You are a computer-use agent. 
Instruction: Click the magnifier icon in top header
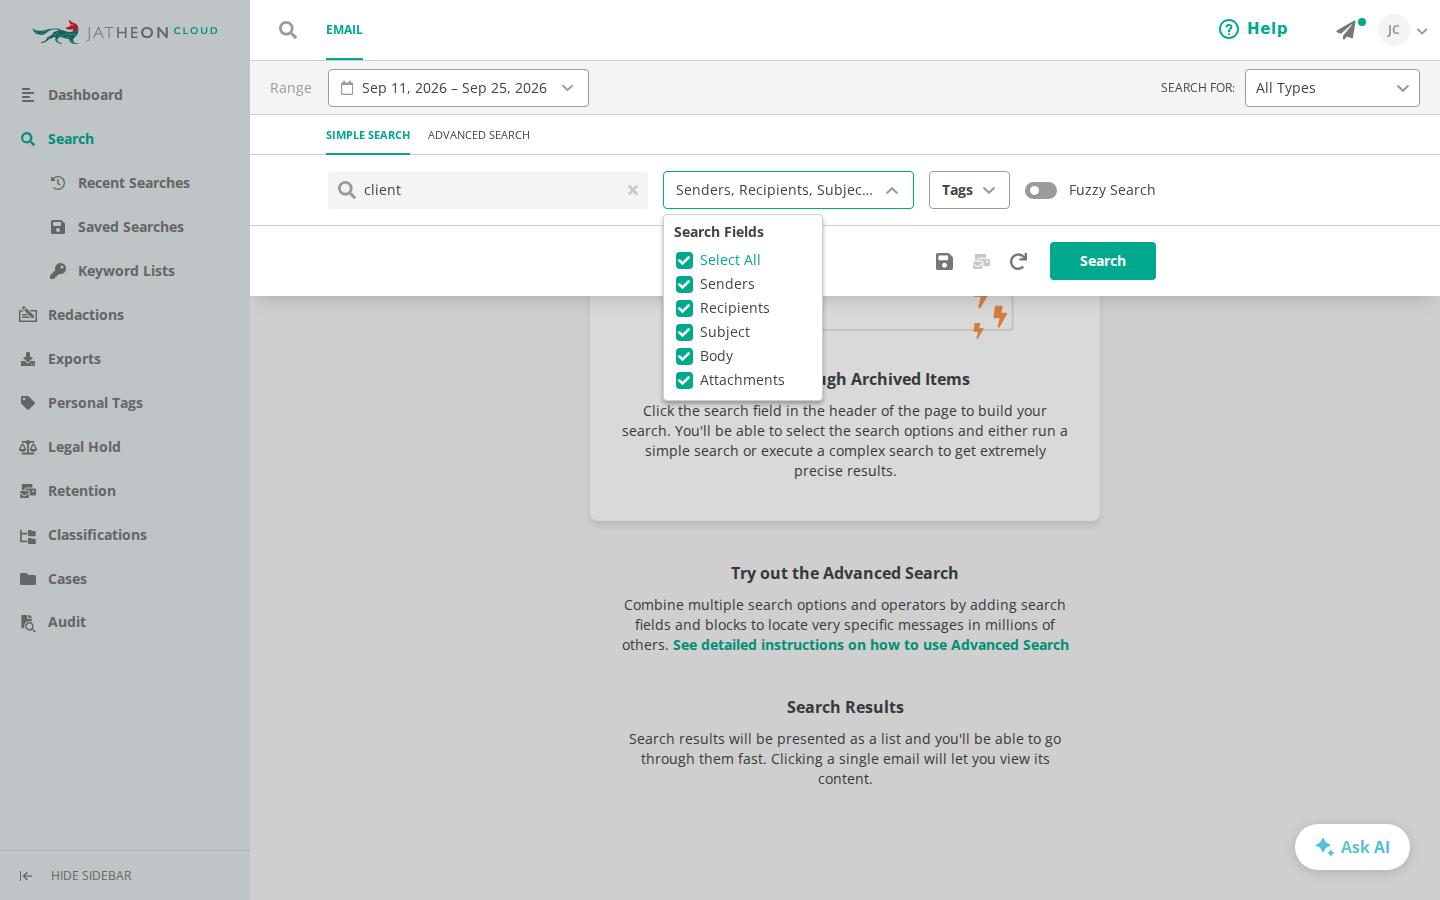coord(288,30)
